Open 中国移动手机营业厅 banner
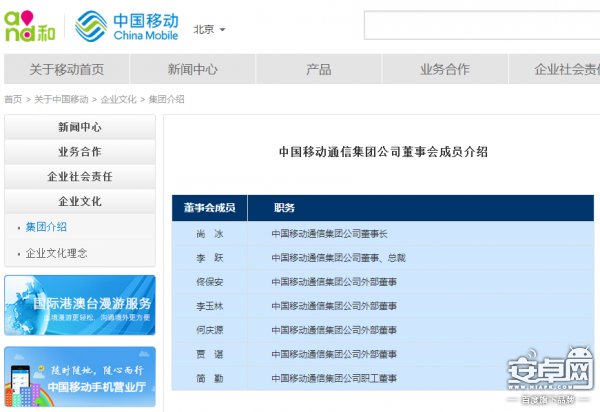Viewport: 600px width, 412px height. (x=80, y=376)
